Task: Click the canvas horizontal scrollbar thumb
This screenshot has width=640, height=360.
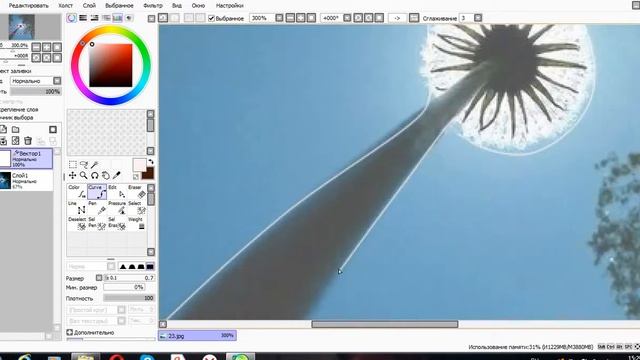Action: coord(384,324)
